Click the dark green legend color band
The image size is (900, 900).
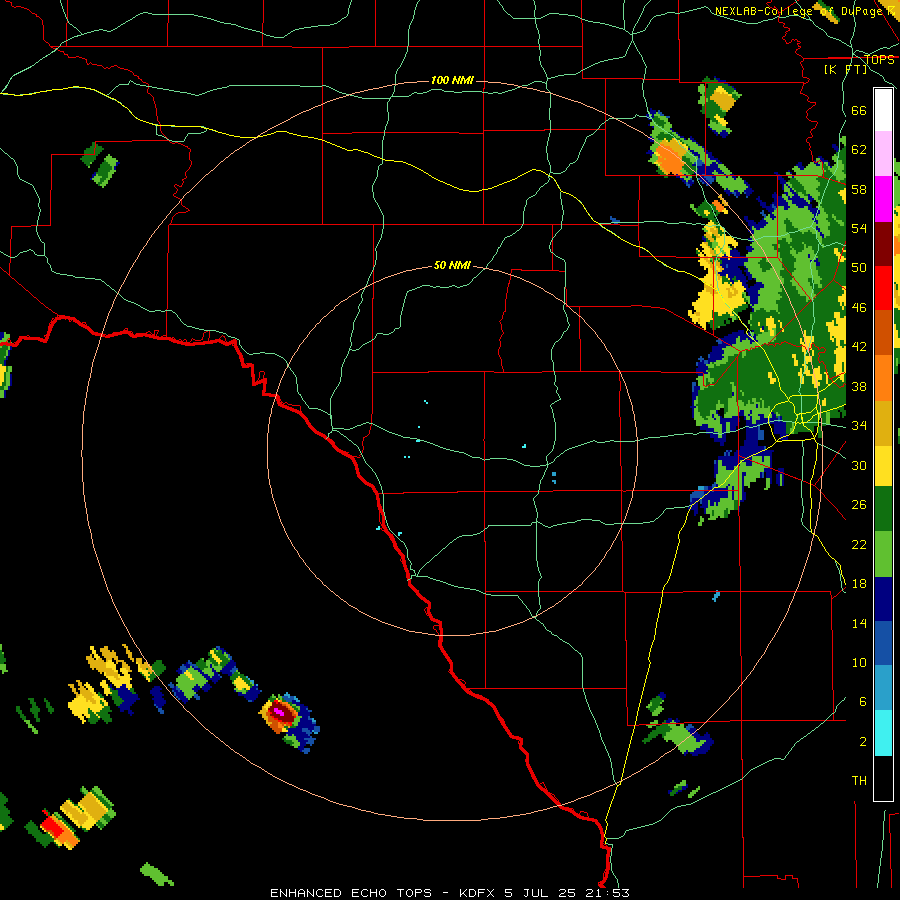point(883,509)
